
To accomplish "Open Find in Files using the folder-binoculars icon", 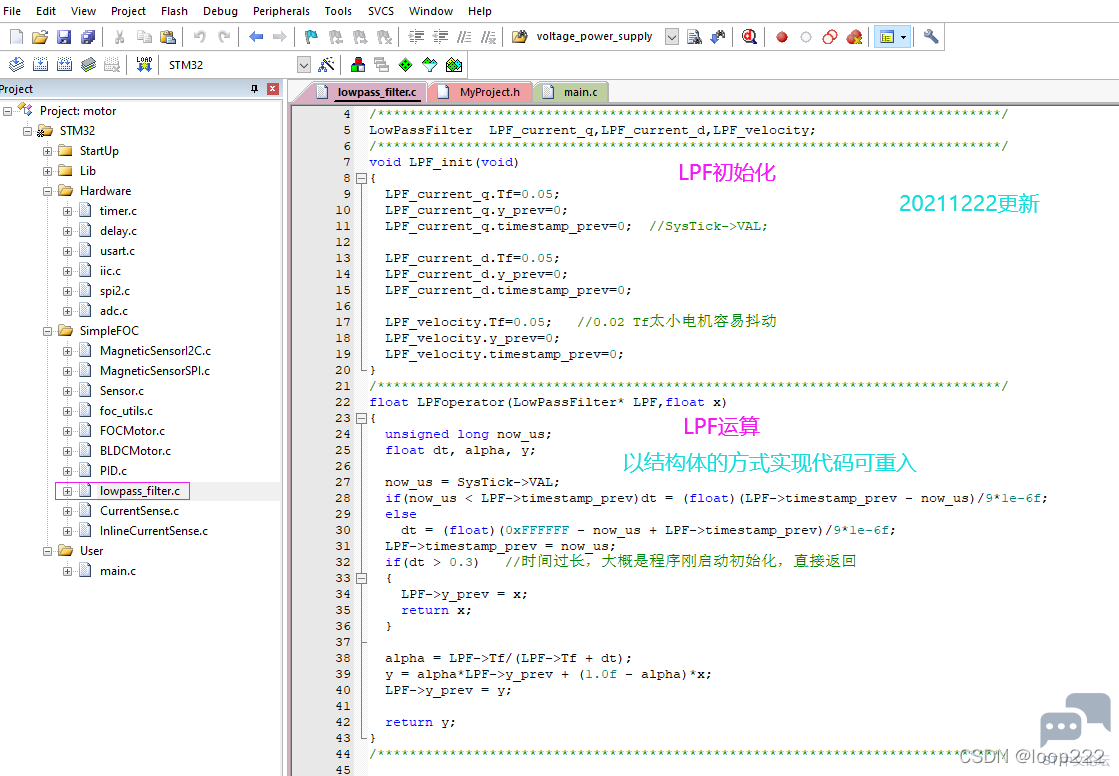I will pos(520,36).
